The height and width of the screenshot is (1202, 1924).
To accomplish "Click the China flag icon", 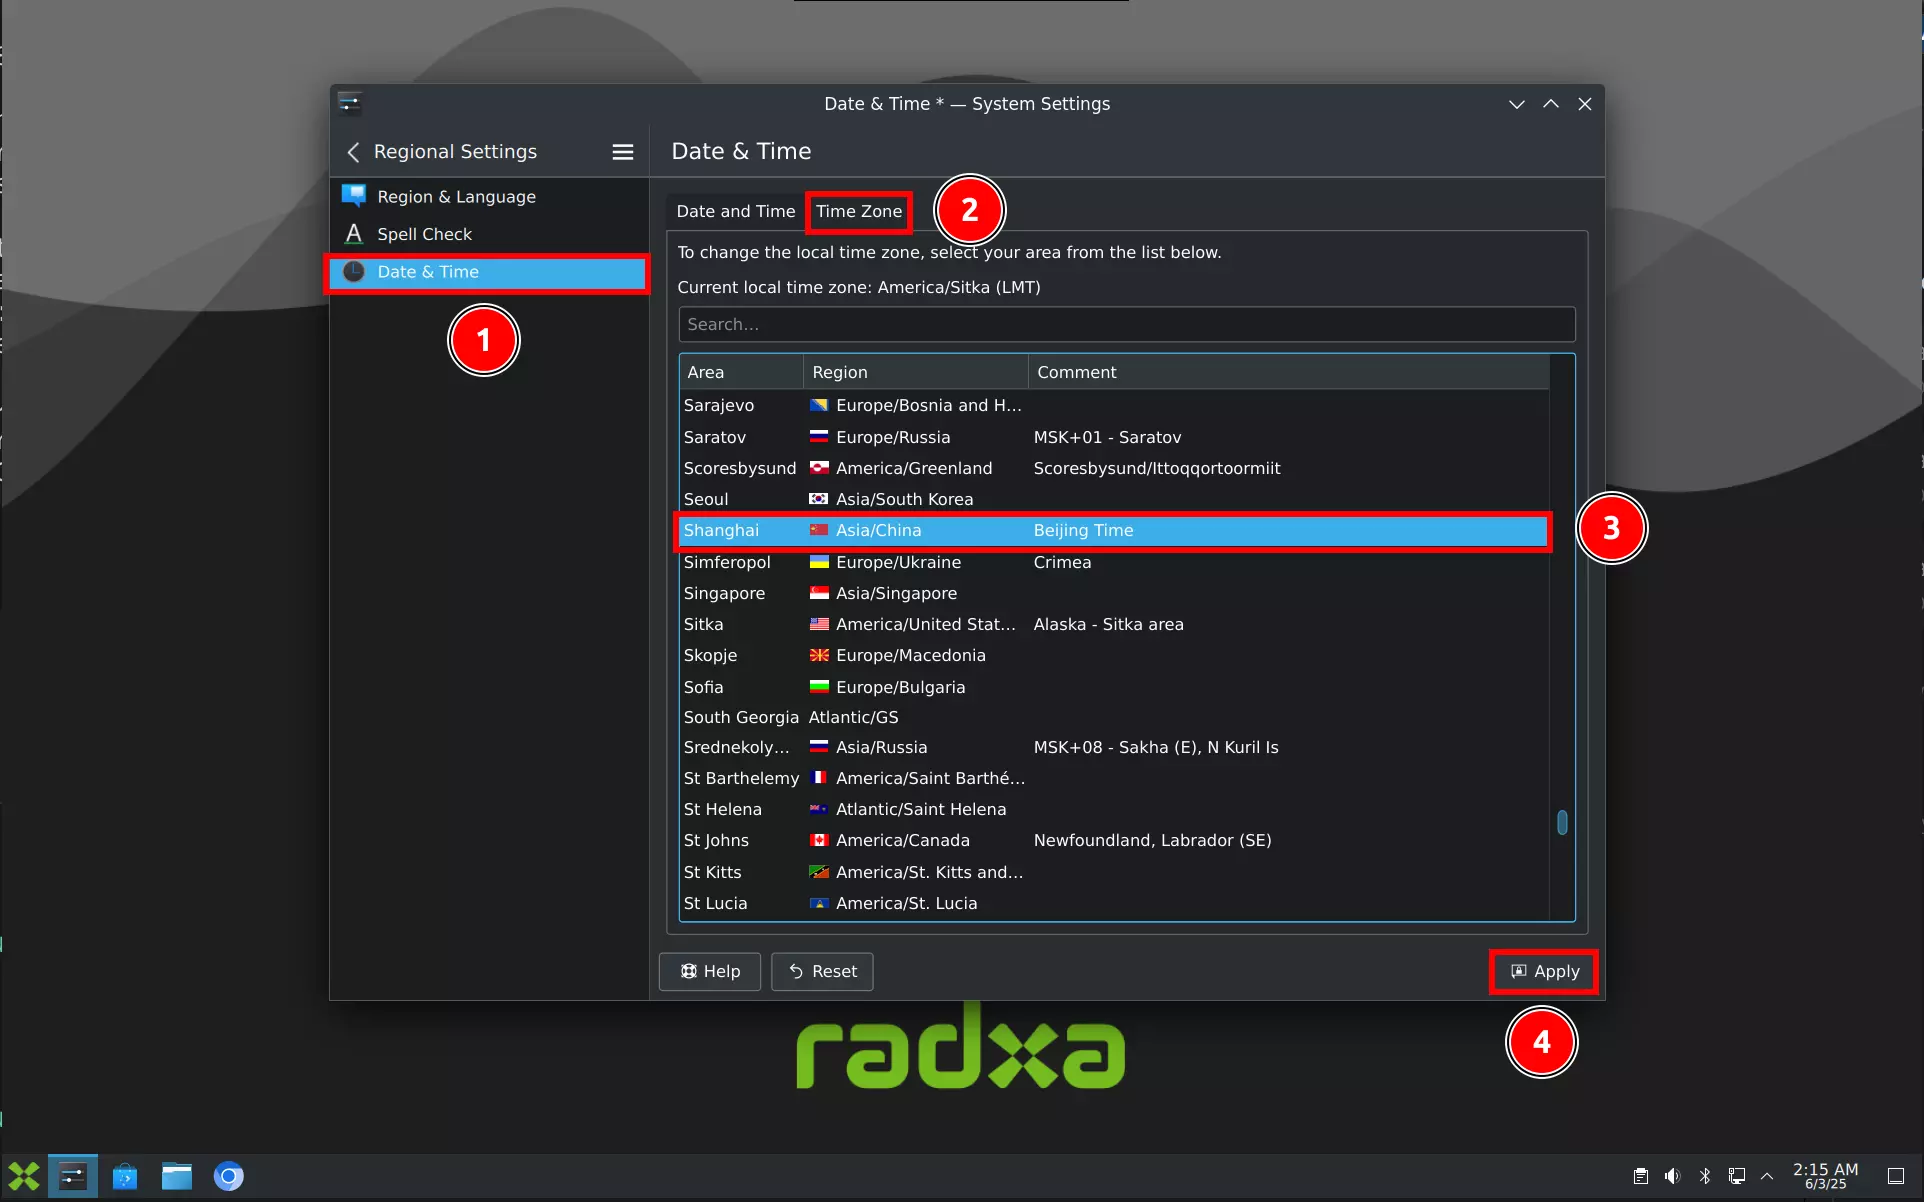I will pos(819,530).
